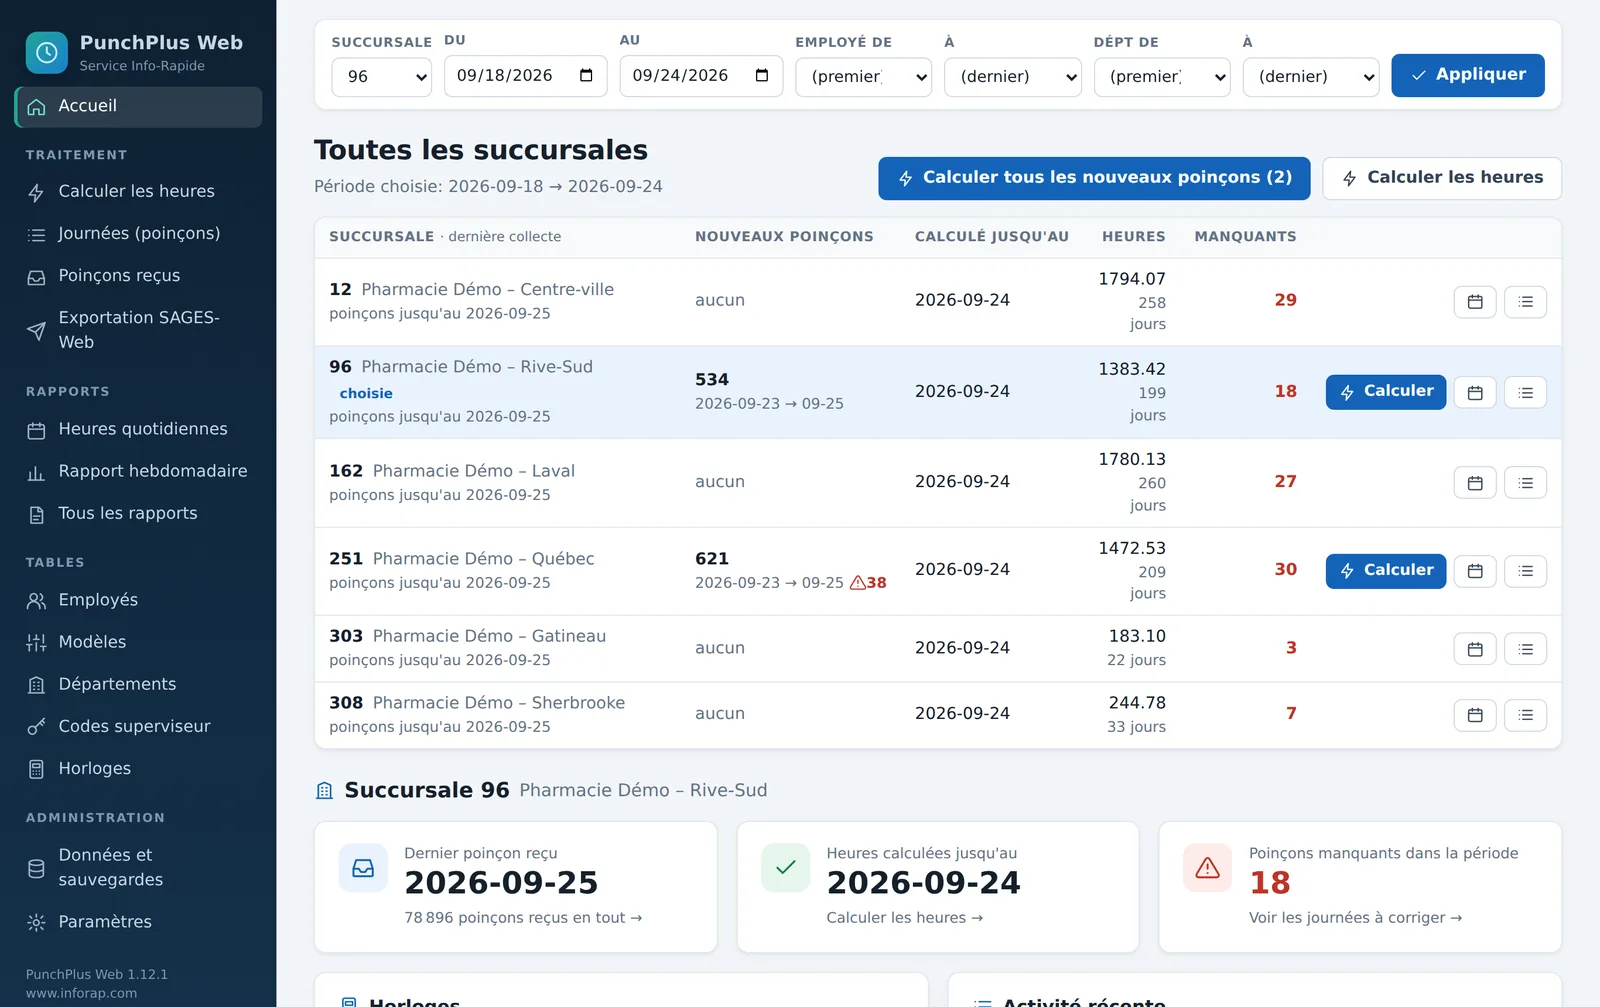Image resolution: width=1600 pixels, height=1007 pixels.
Task: Open Heures quotidiennes report
Action: (x=138, y=430)
